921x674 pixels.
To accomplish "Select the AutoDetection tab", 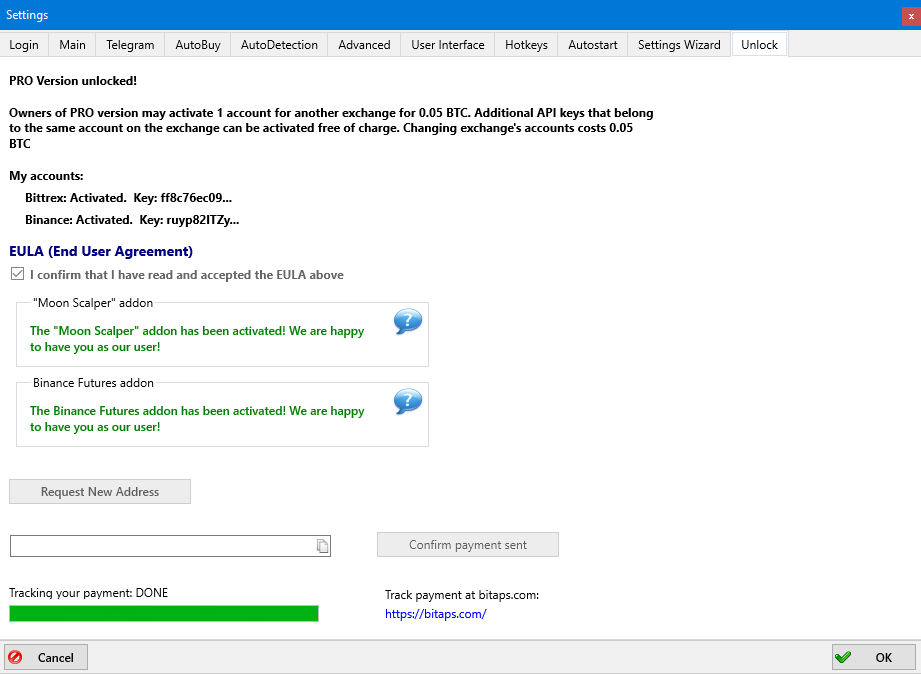I will pyautogui.click(x=279, y=45).
